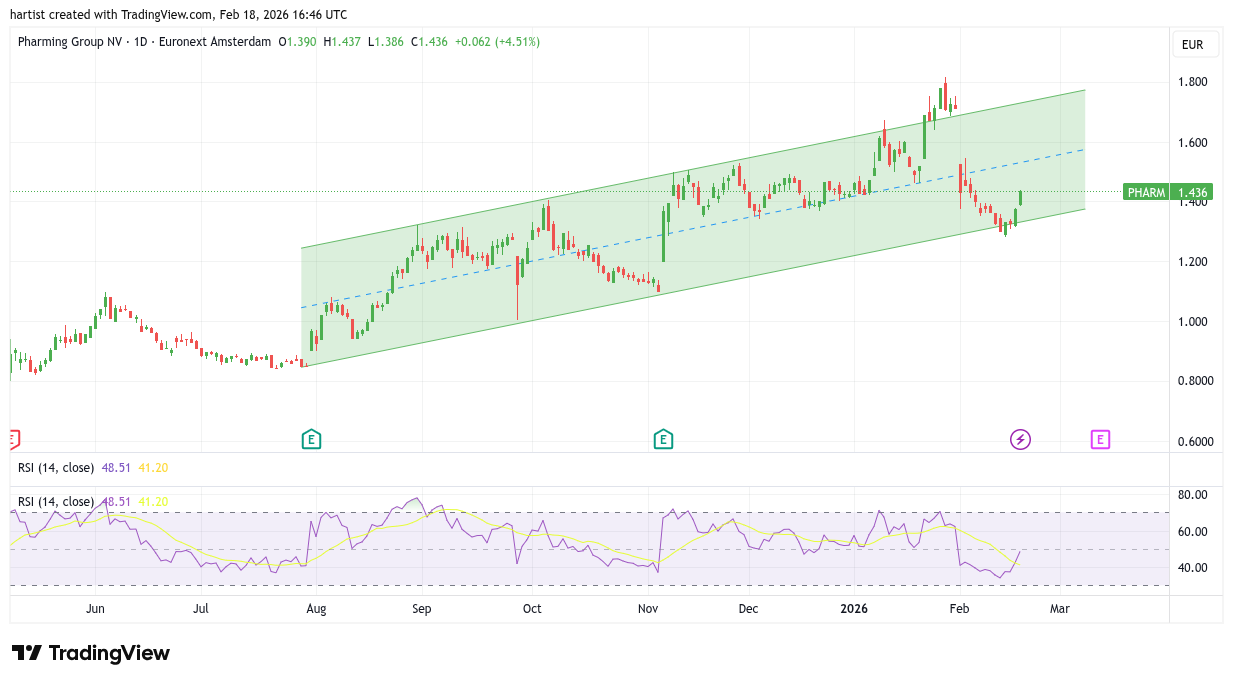The image size is (1233, 683).
Task: Click the 80.00 level on RSI scale
Action: pyautogui.click(x=1192, y=495)
